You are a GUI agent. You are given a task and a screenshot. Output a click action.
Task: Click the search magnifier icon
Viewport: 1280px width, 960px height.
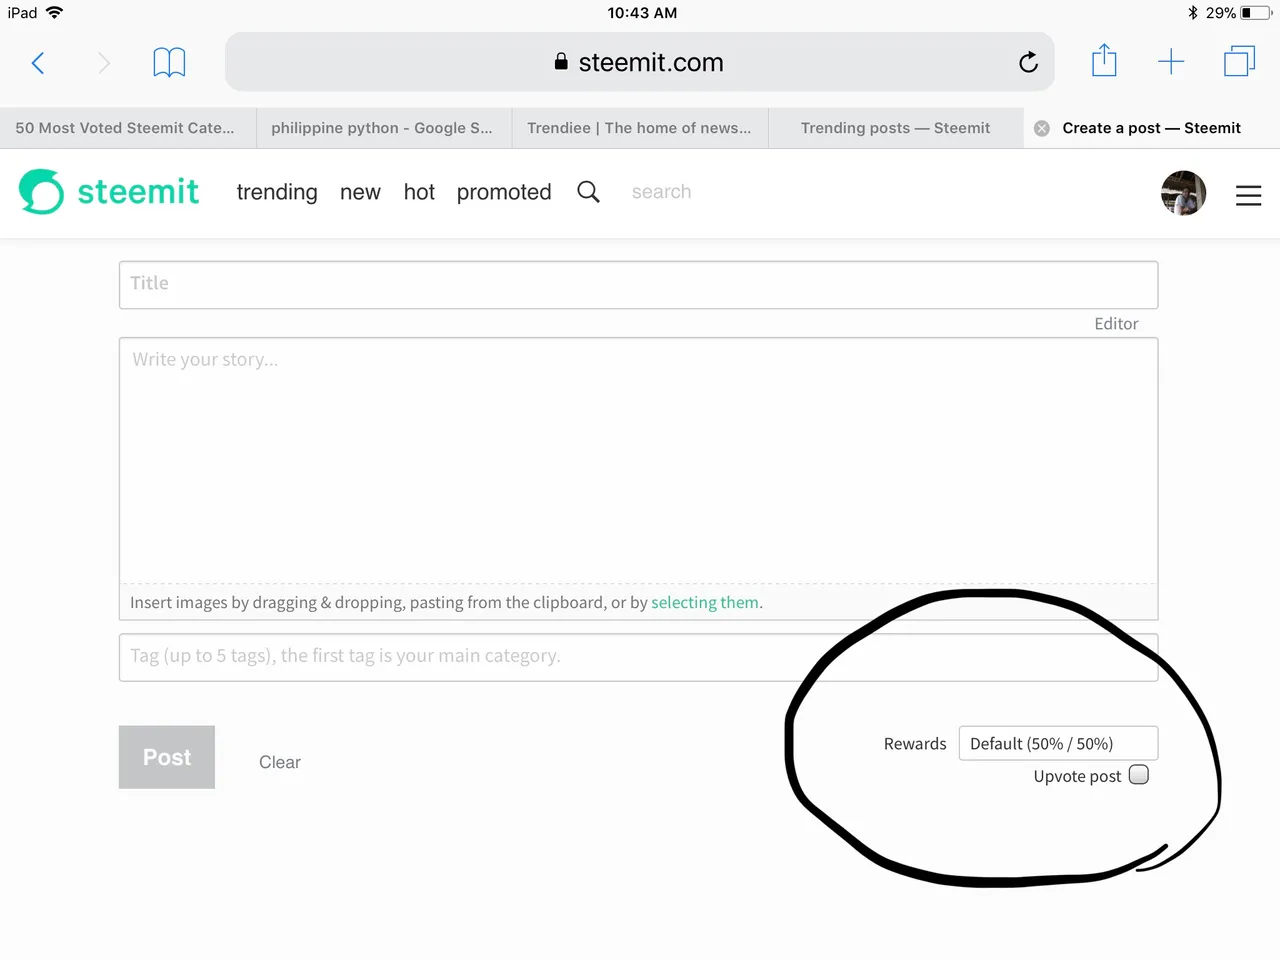pyautogui.click(x=589, y=192)
